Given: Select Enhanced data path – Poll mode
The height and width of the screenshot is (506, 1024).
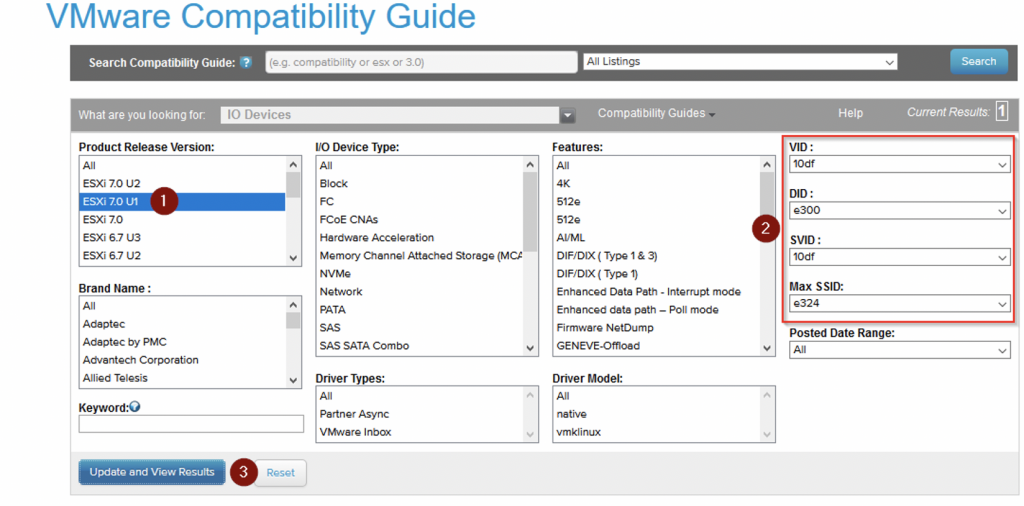Looking at the screenshot, I should point(656,309).
